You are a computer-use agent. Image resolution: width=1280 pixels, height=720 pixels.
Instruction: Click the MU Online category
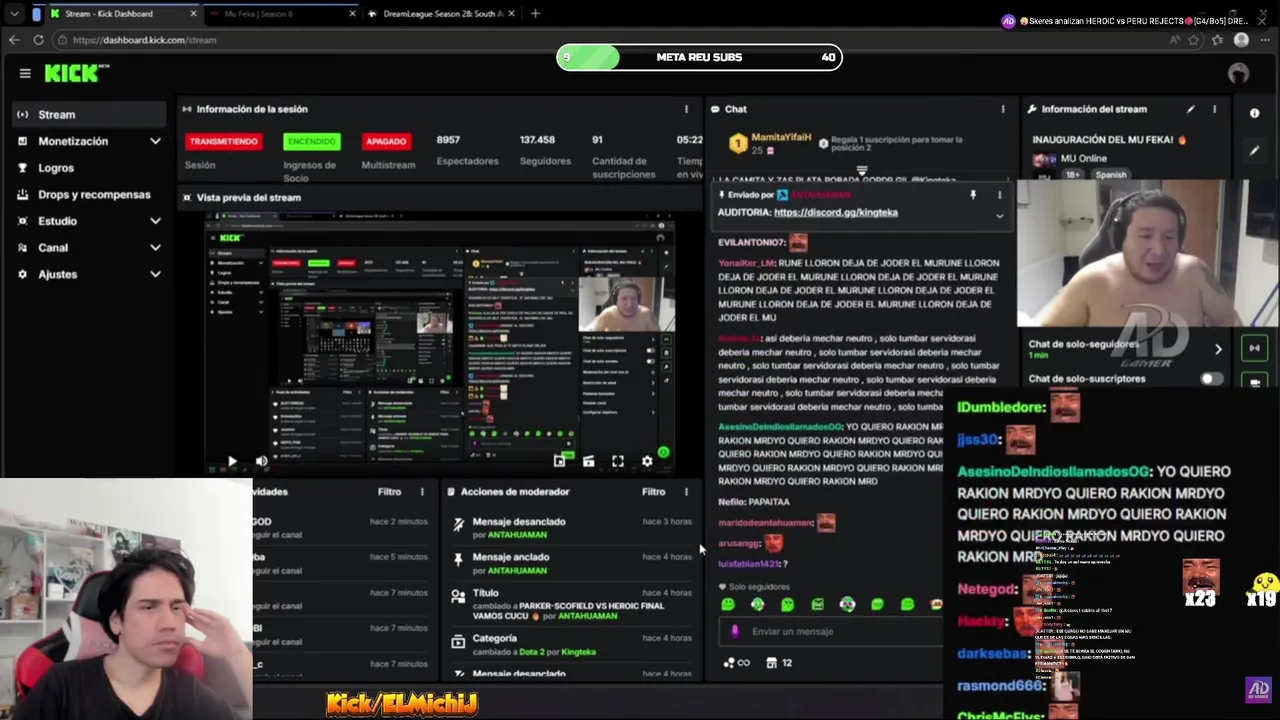click(x=1083, y=158)
